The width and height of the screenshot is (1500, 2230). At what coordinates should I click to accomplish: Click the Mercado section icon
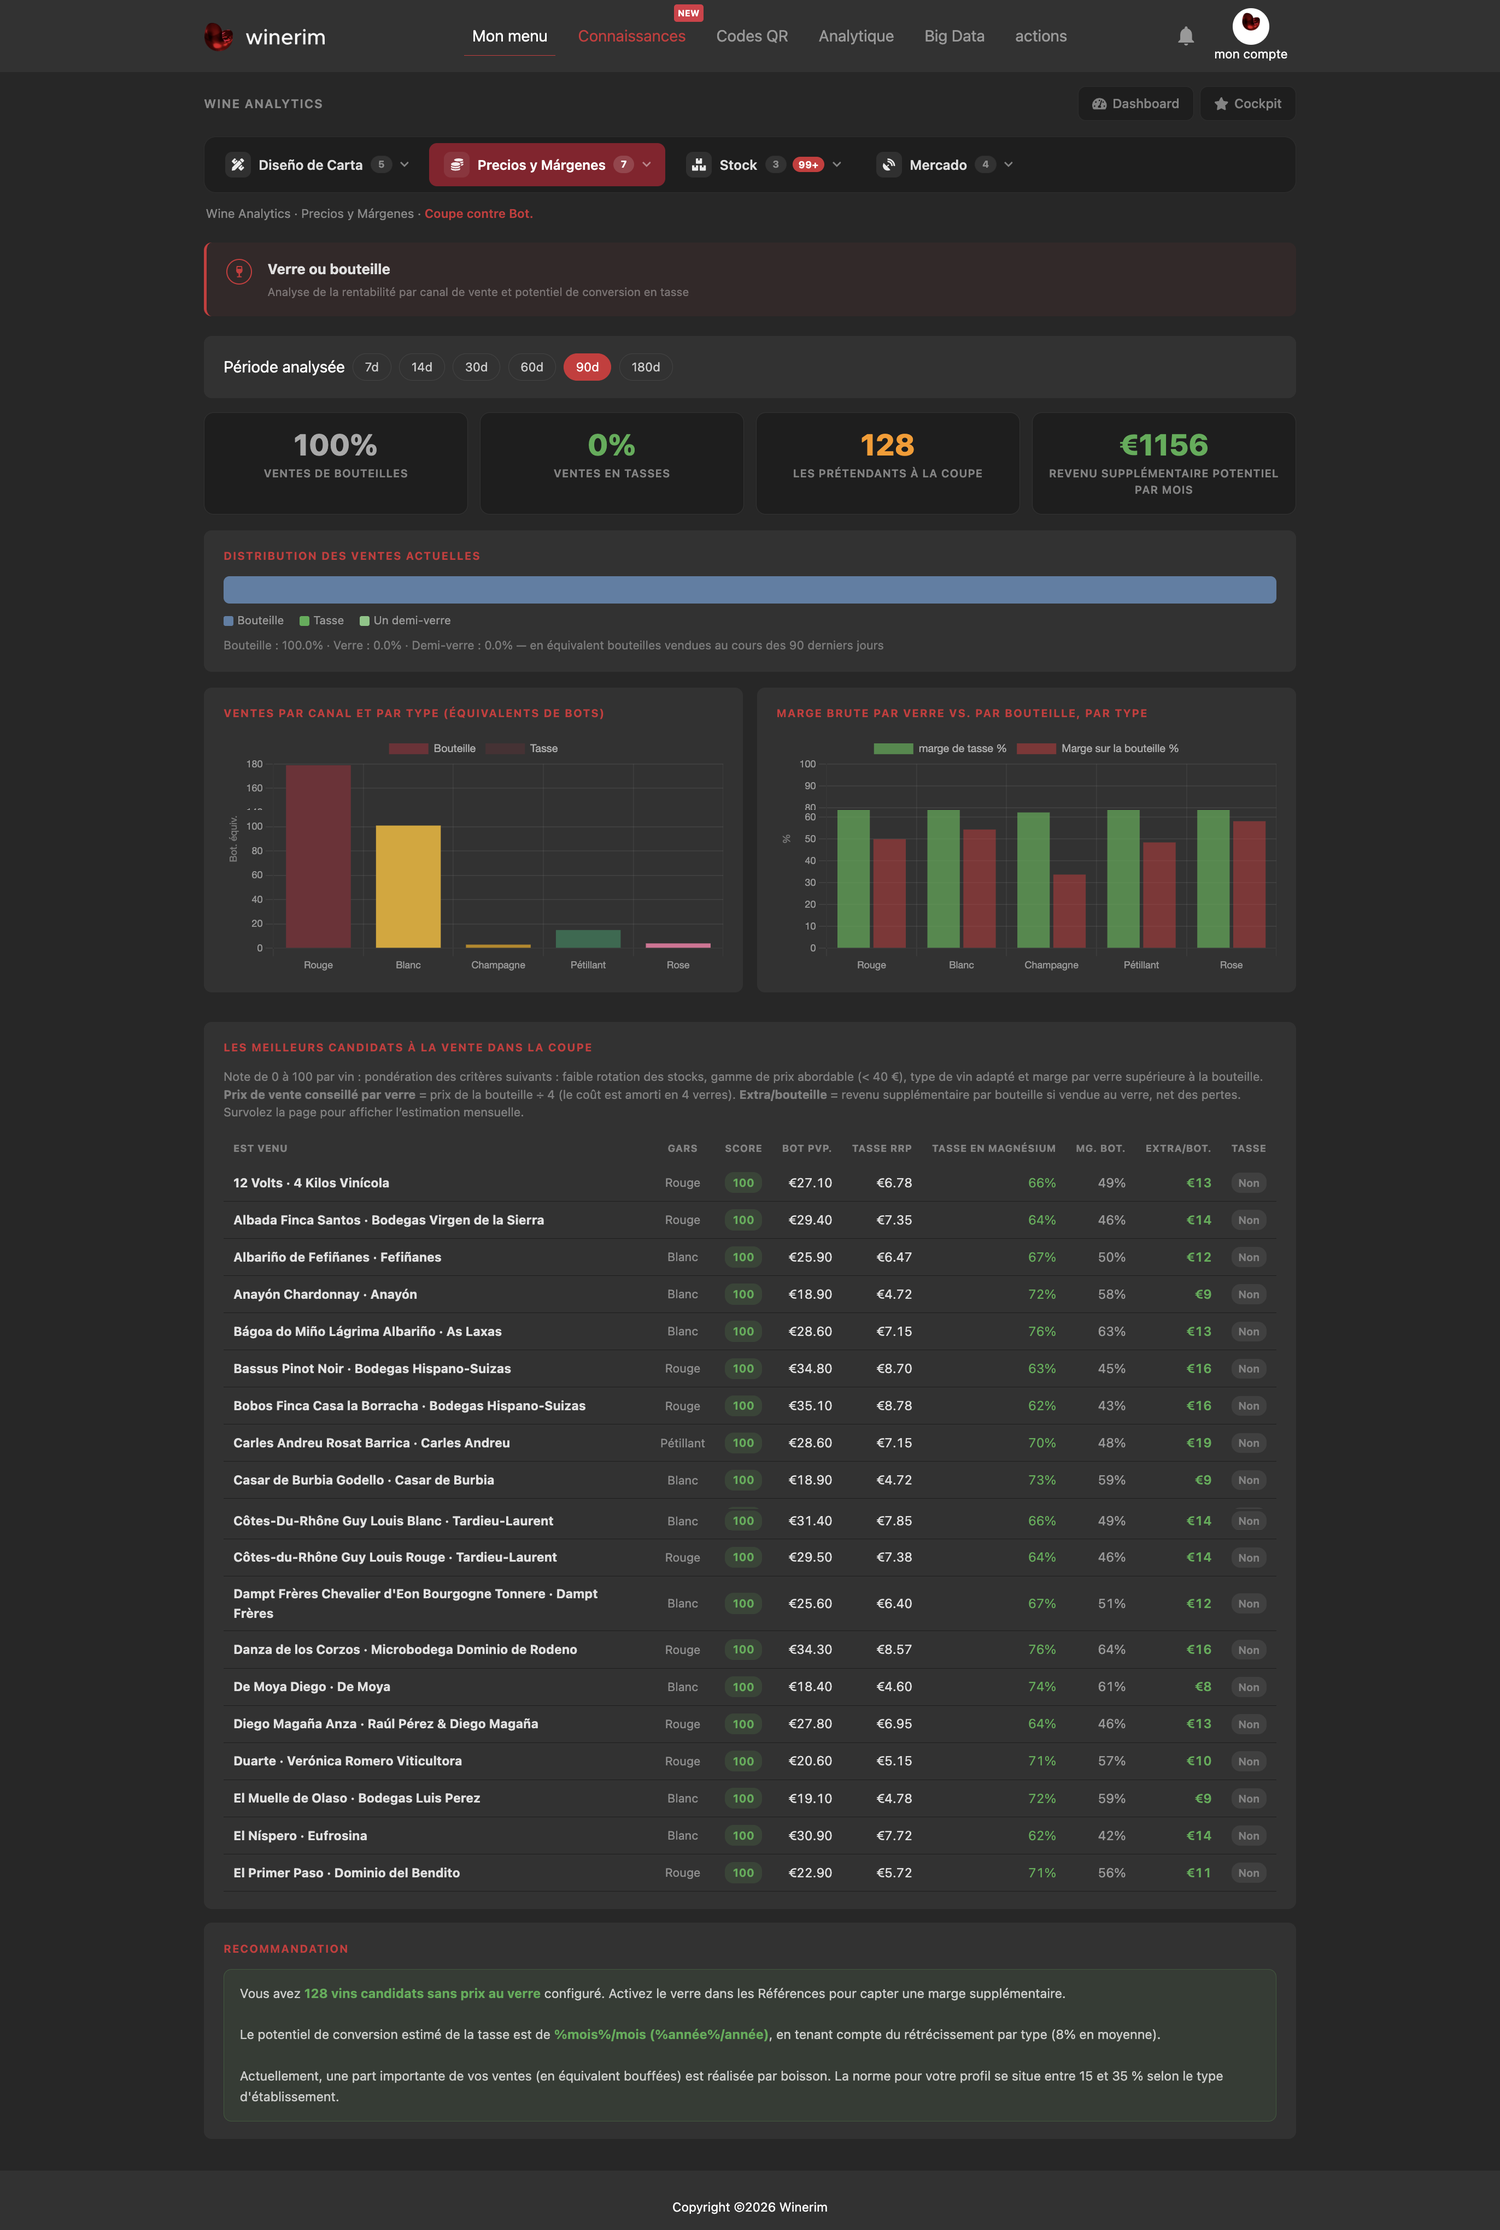(x=889, y=165)
